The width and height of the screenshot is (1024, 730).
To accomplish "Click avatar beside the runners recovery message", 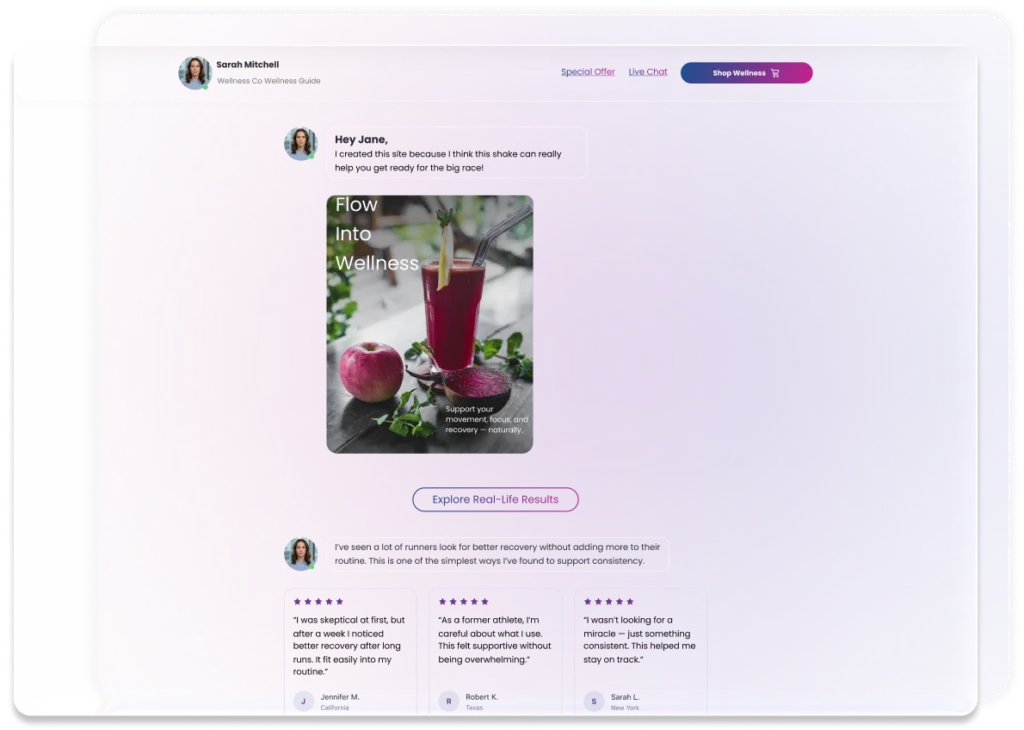I will coord(300,554).
